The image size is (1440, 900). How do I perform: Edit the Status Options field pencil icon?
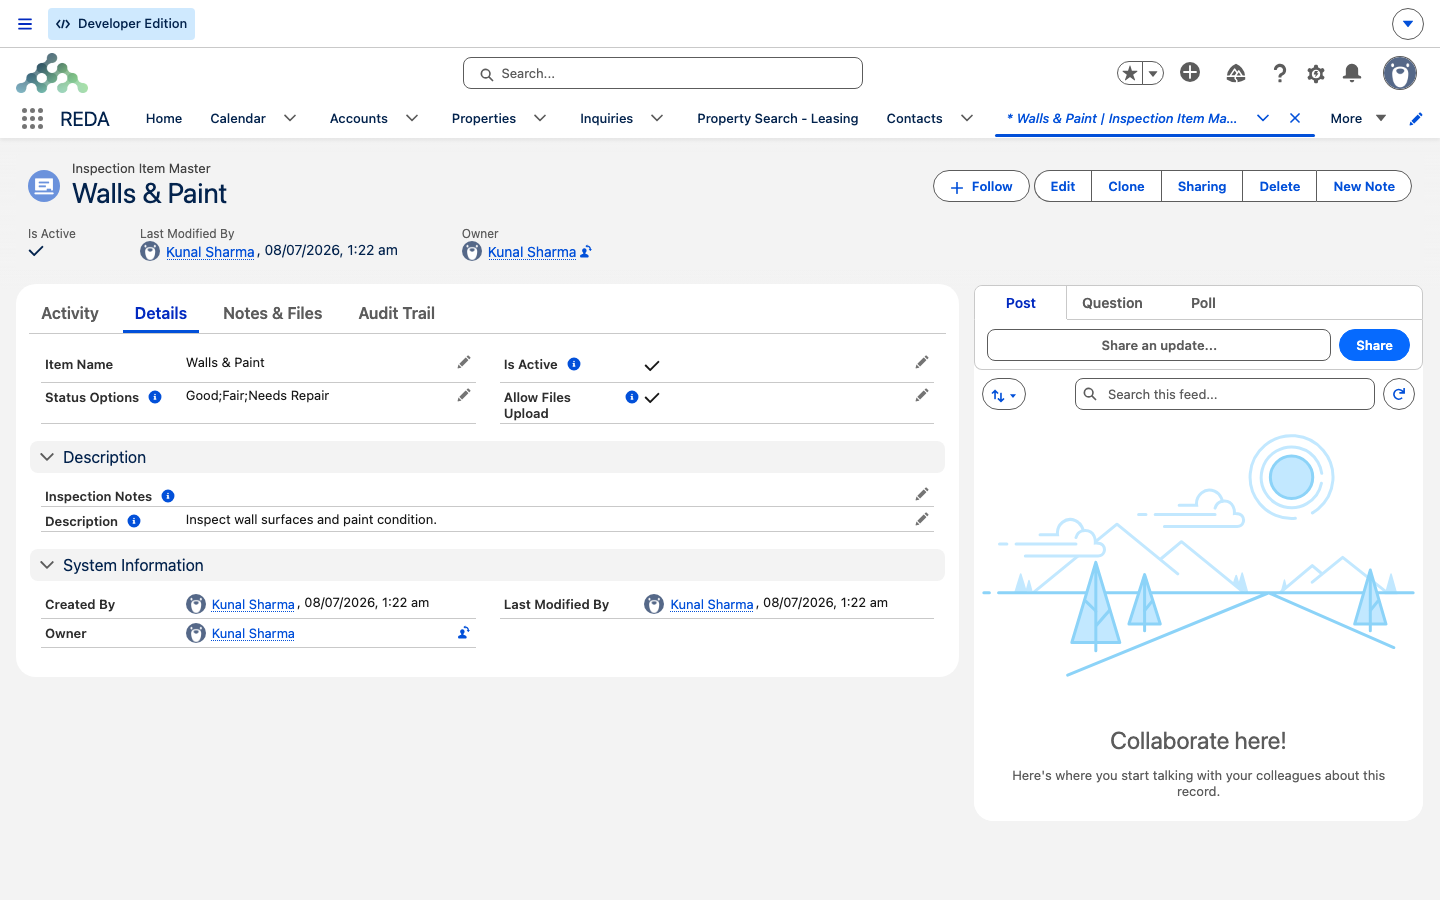pos(464,395)
